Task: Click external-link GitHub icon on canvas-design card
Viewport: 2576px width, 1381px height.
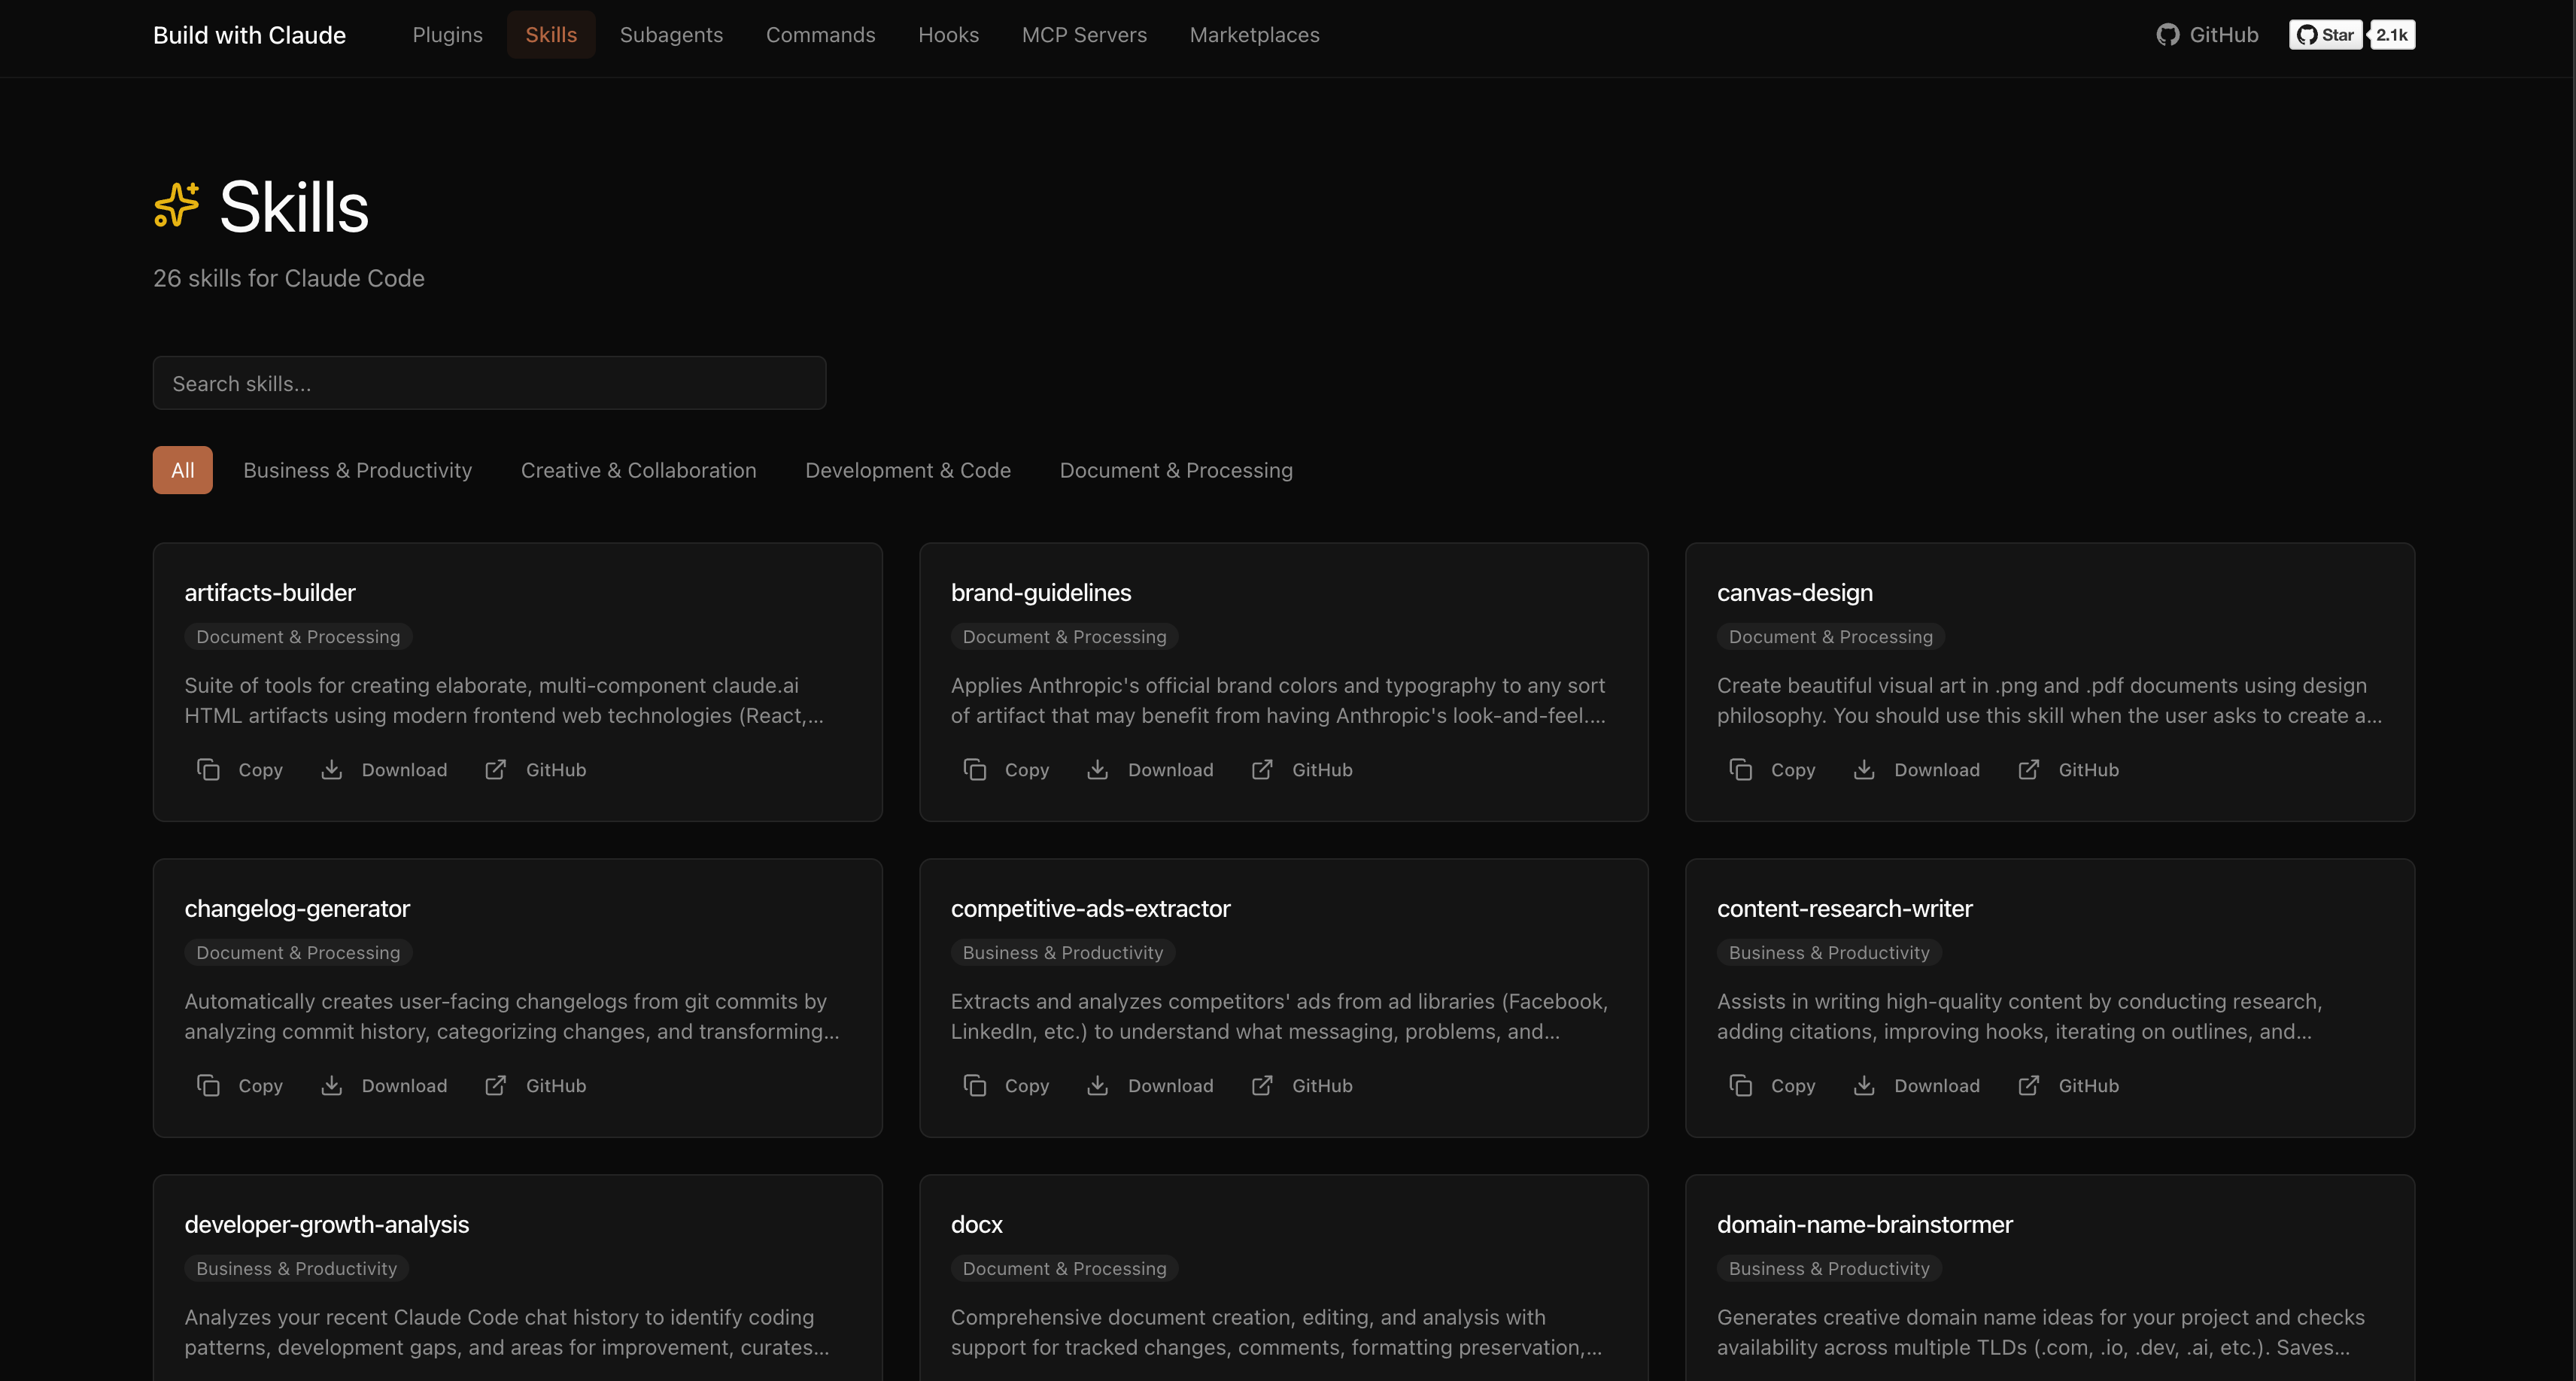Action: 2028,769
